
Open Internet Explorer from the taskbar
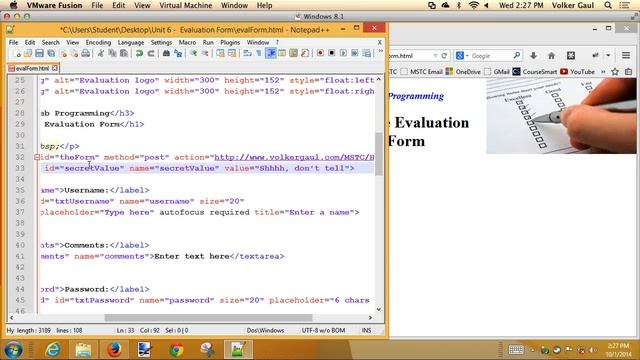pyautogui.click(x=53, y=350)
